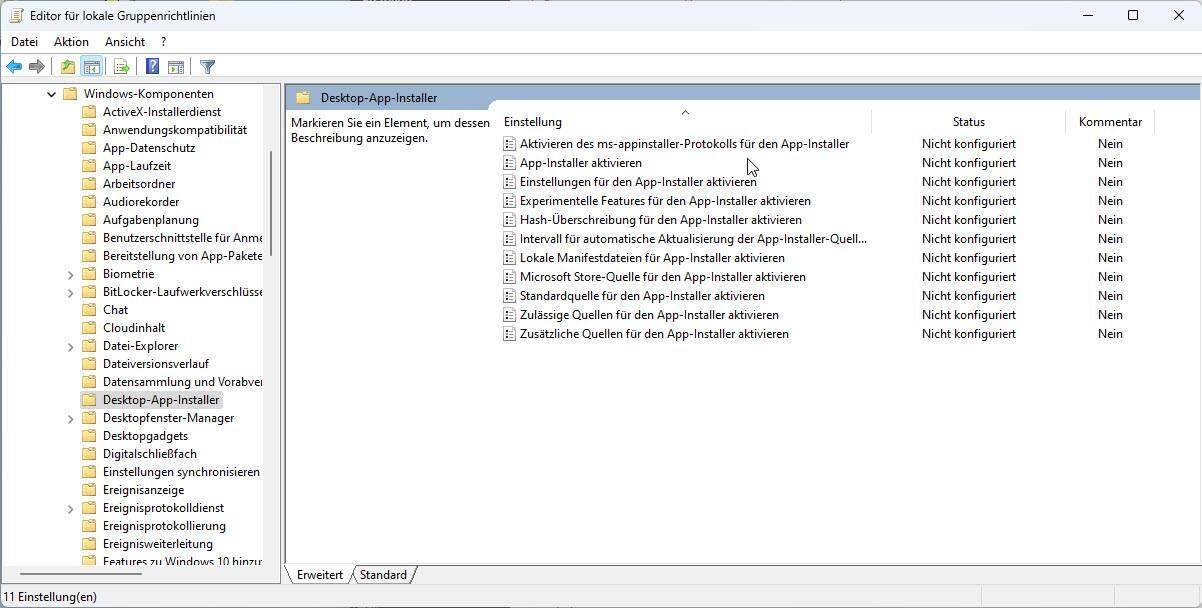
Task: Open the Aktion menu
Action: [71, 42]
